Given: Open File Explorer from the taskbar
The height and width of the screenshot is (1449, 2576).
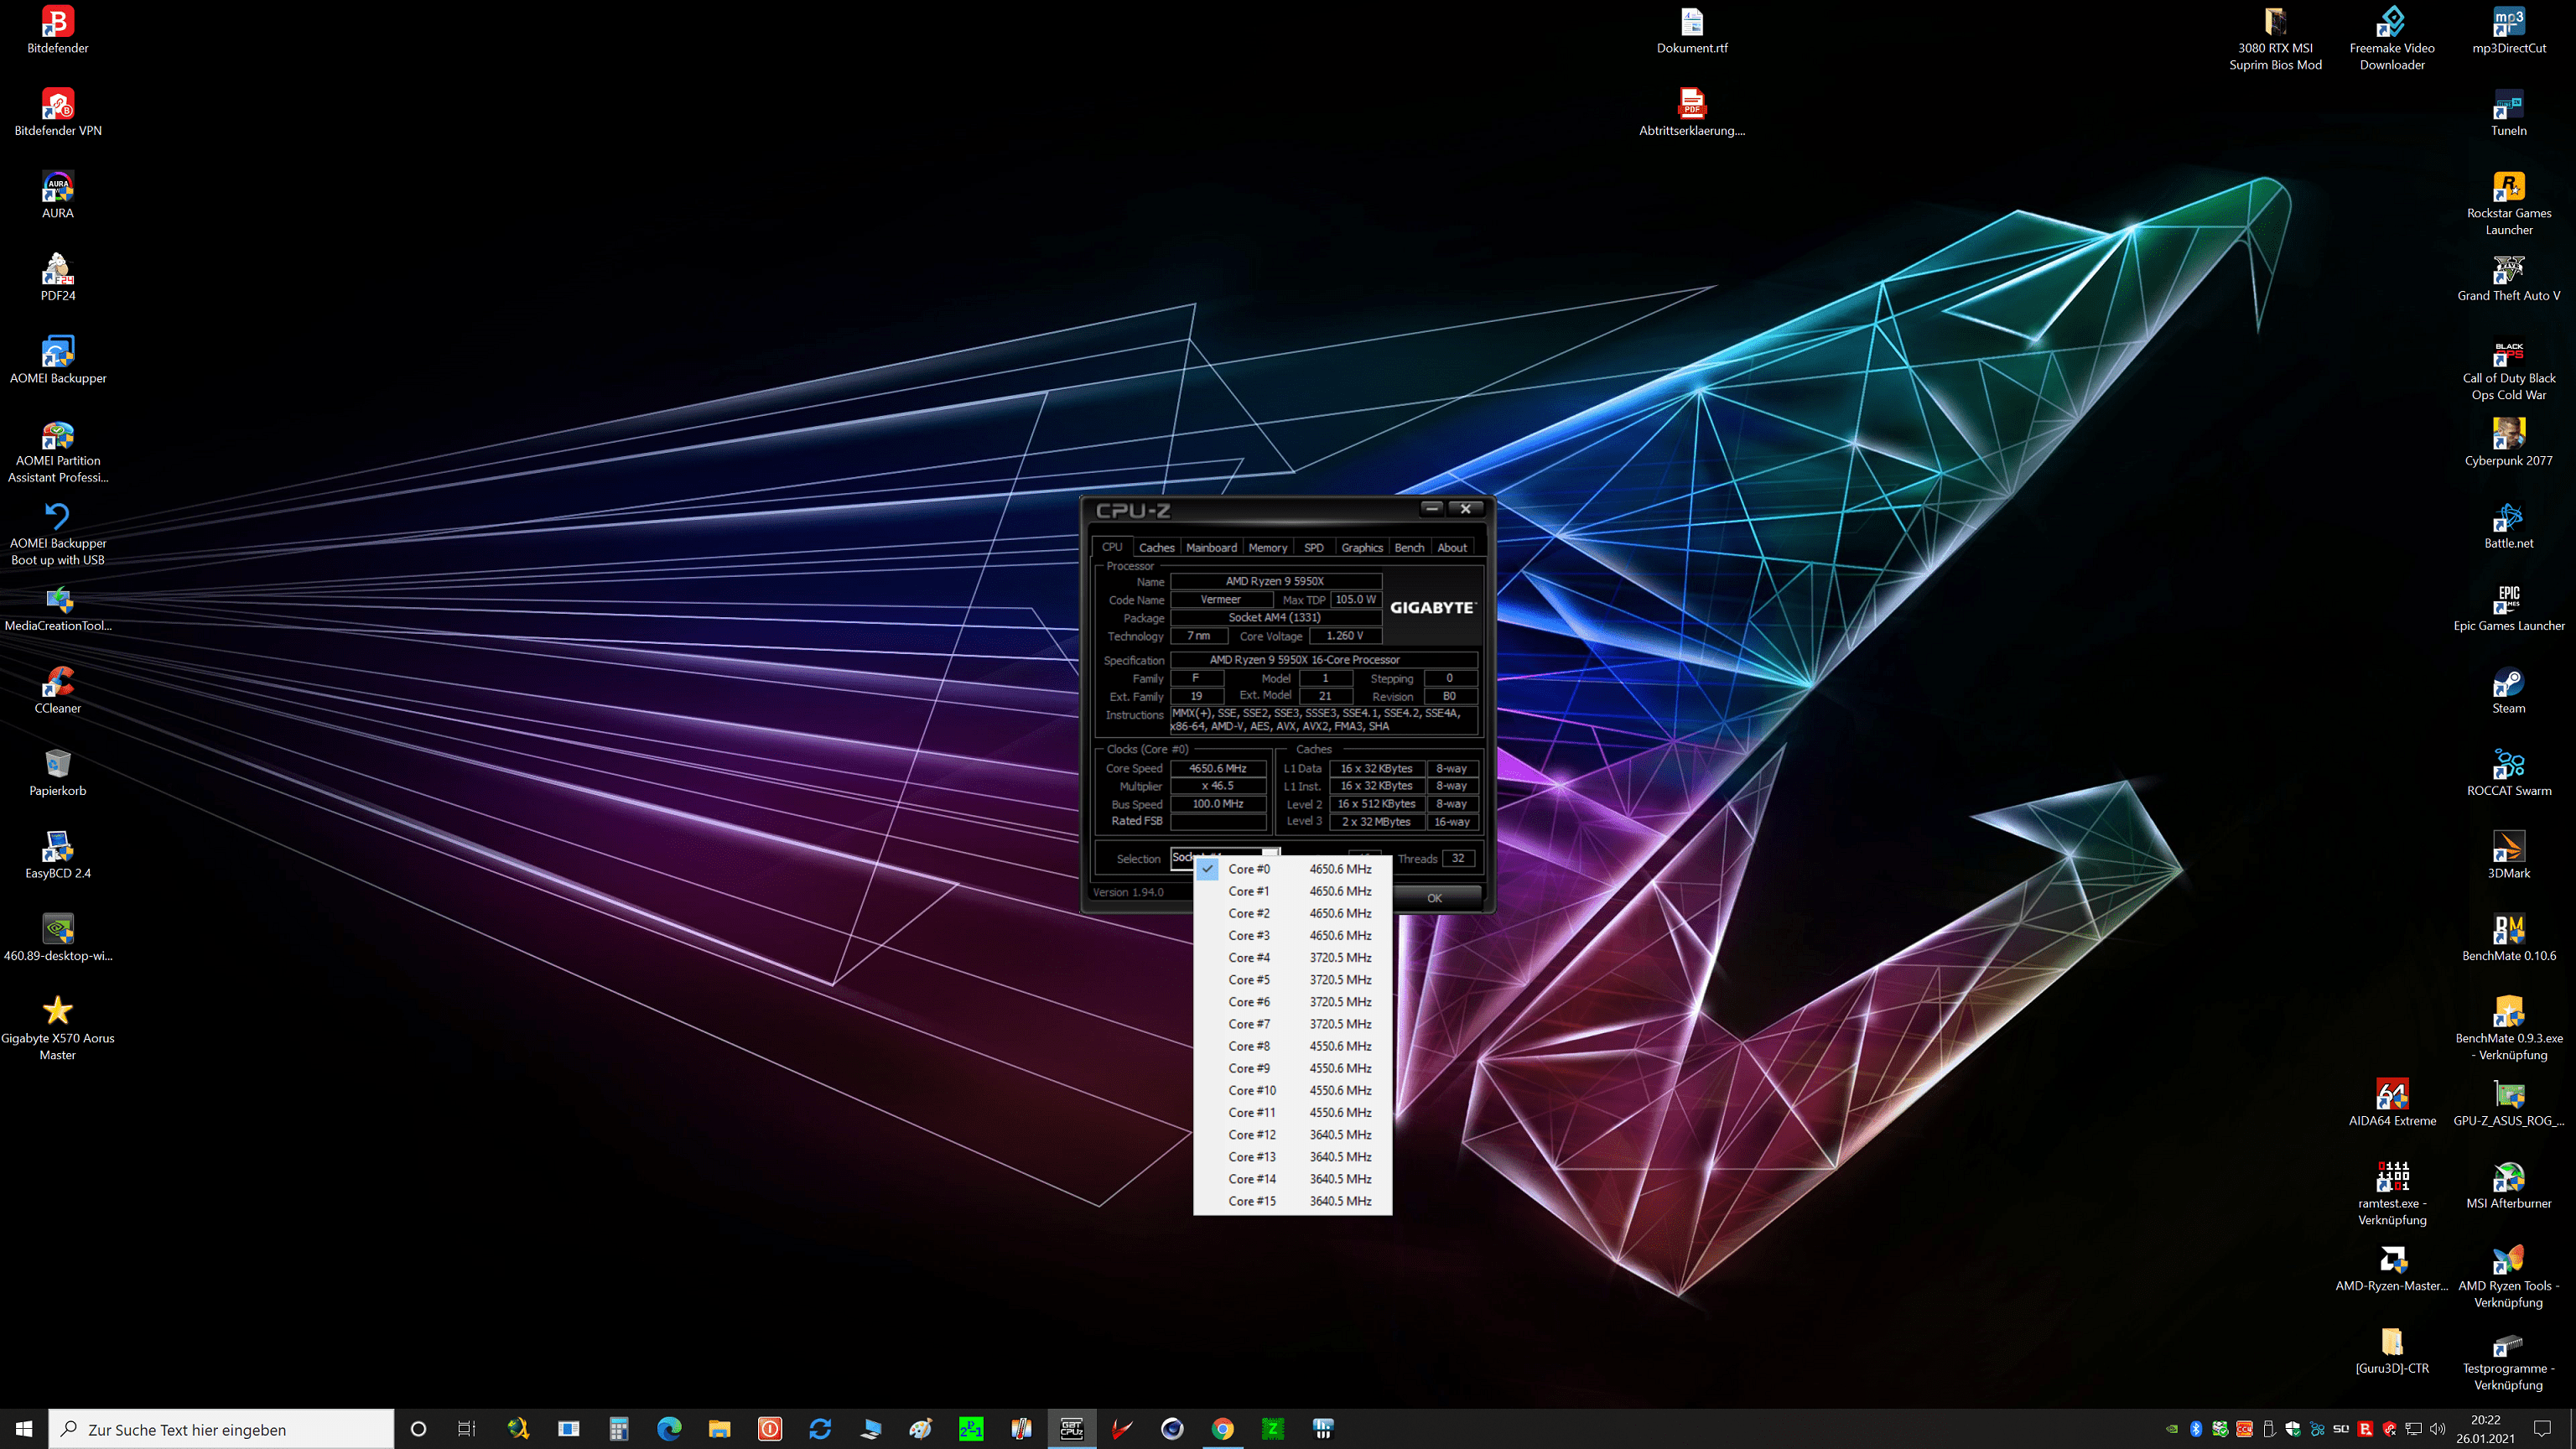Looking at the screenshot, I should point(719,1428).
